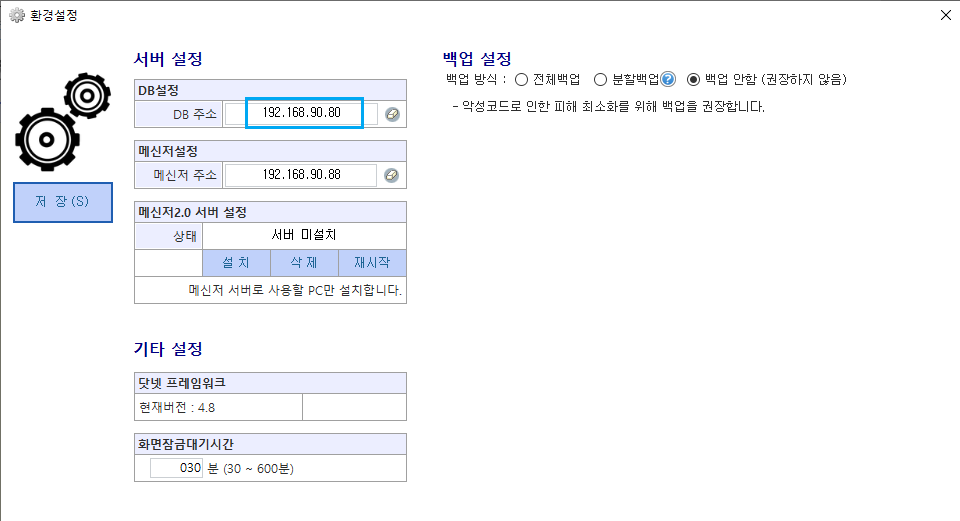This screenshot has width=960, height=521.
Task: Click the eraser icon beside DB 주소
Action: click(x=392, y=114)
